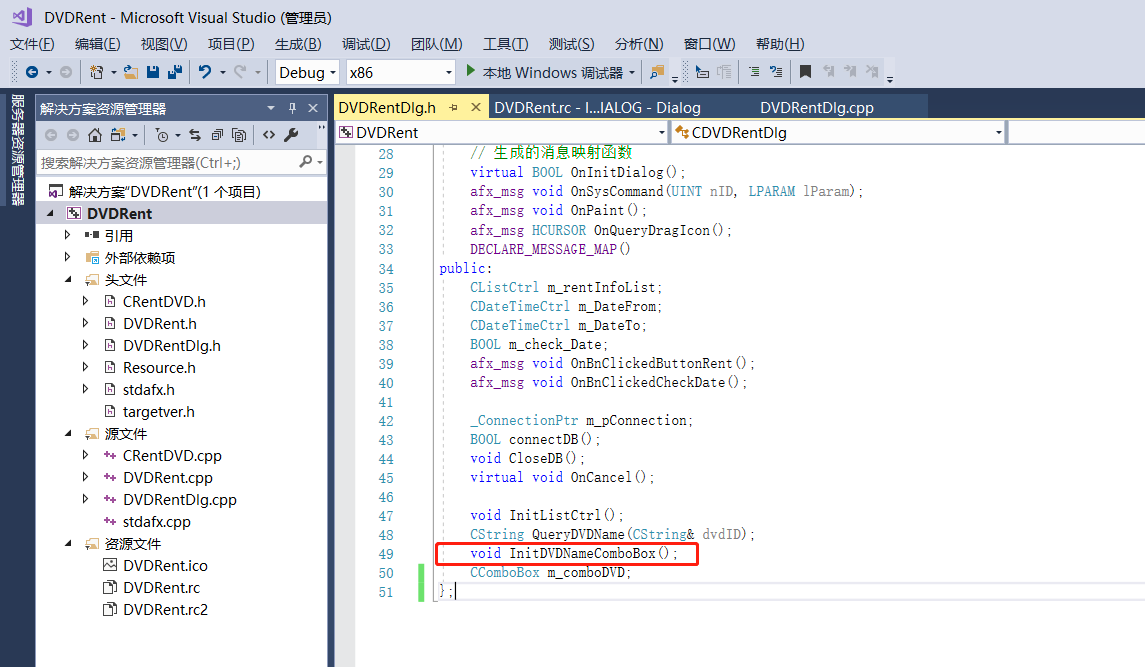This screenshot has height=667, width=1145.
Task: Expand the 外部依赖项 node
Action: pos(67,257)
